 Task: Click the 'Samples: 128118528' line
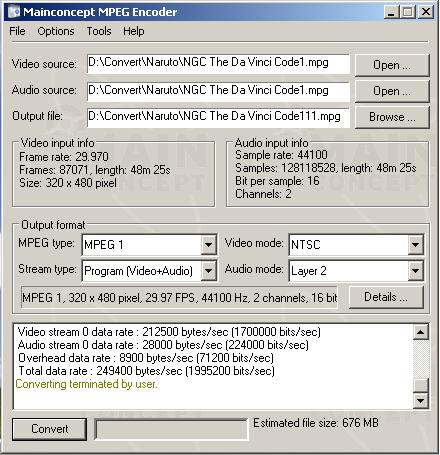click(x=326, y=168)
